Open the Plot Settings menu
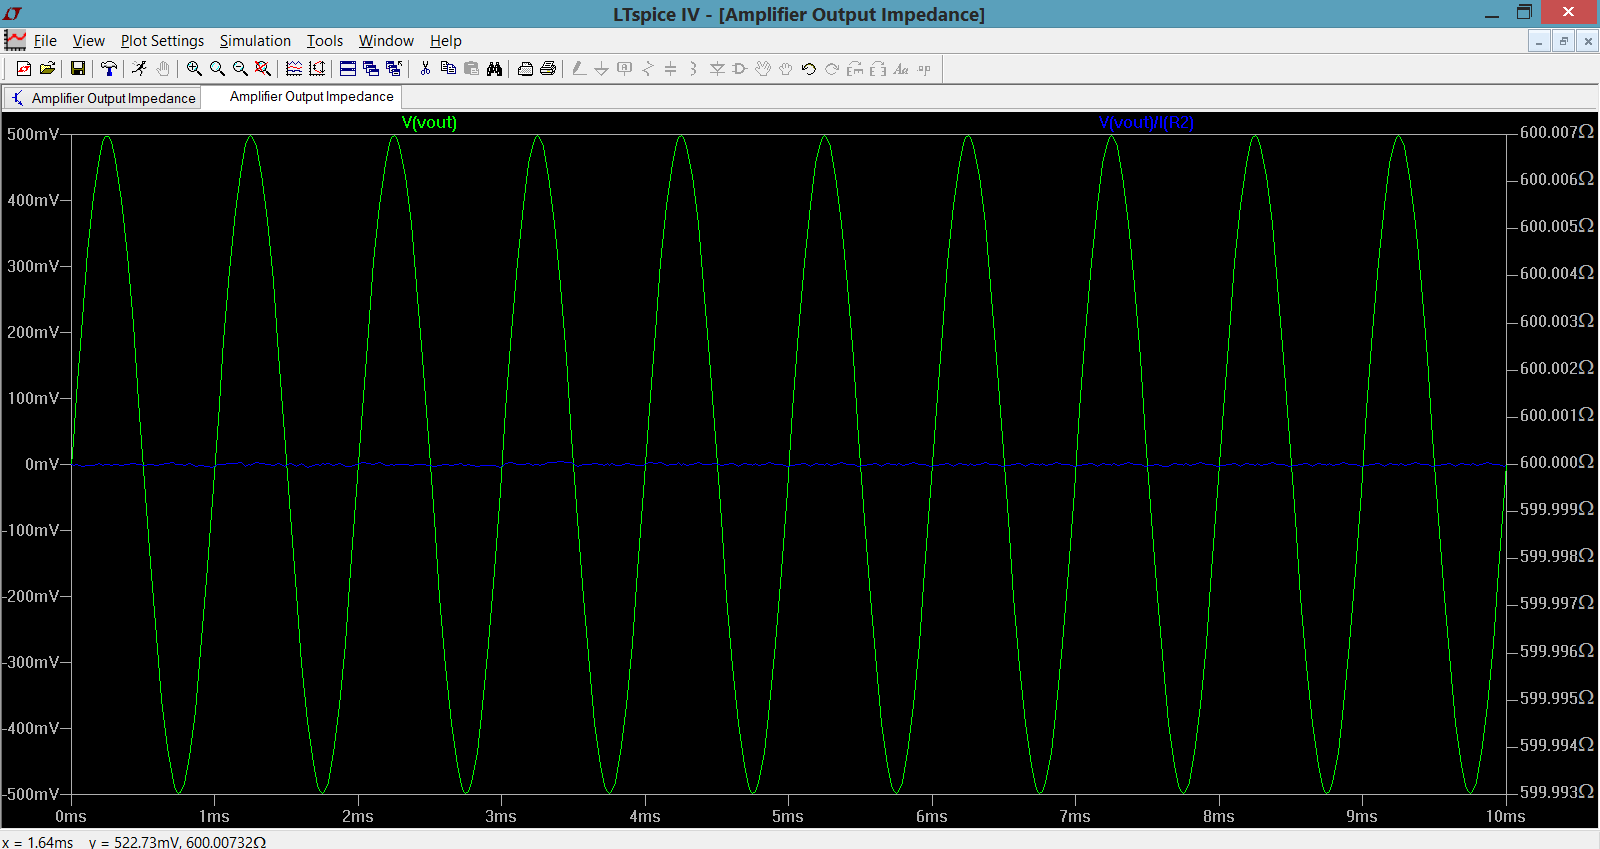Screen dimensions: 1600x849 tap(162, 41)
